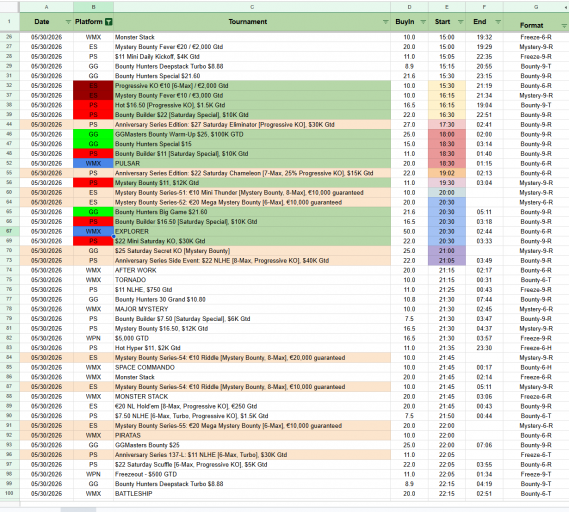This screenshot has height=512, width=569.
Task: Click the Freeze-6-H format cell for Hot Hyper
Action: coord(536,348)
